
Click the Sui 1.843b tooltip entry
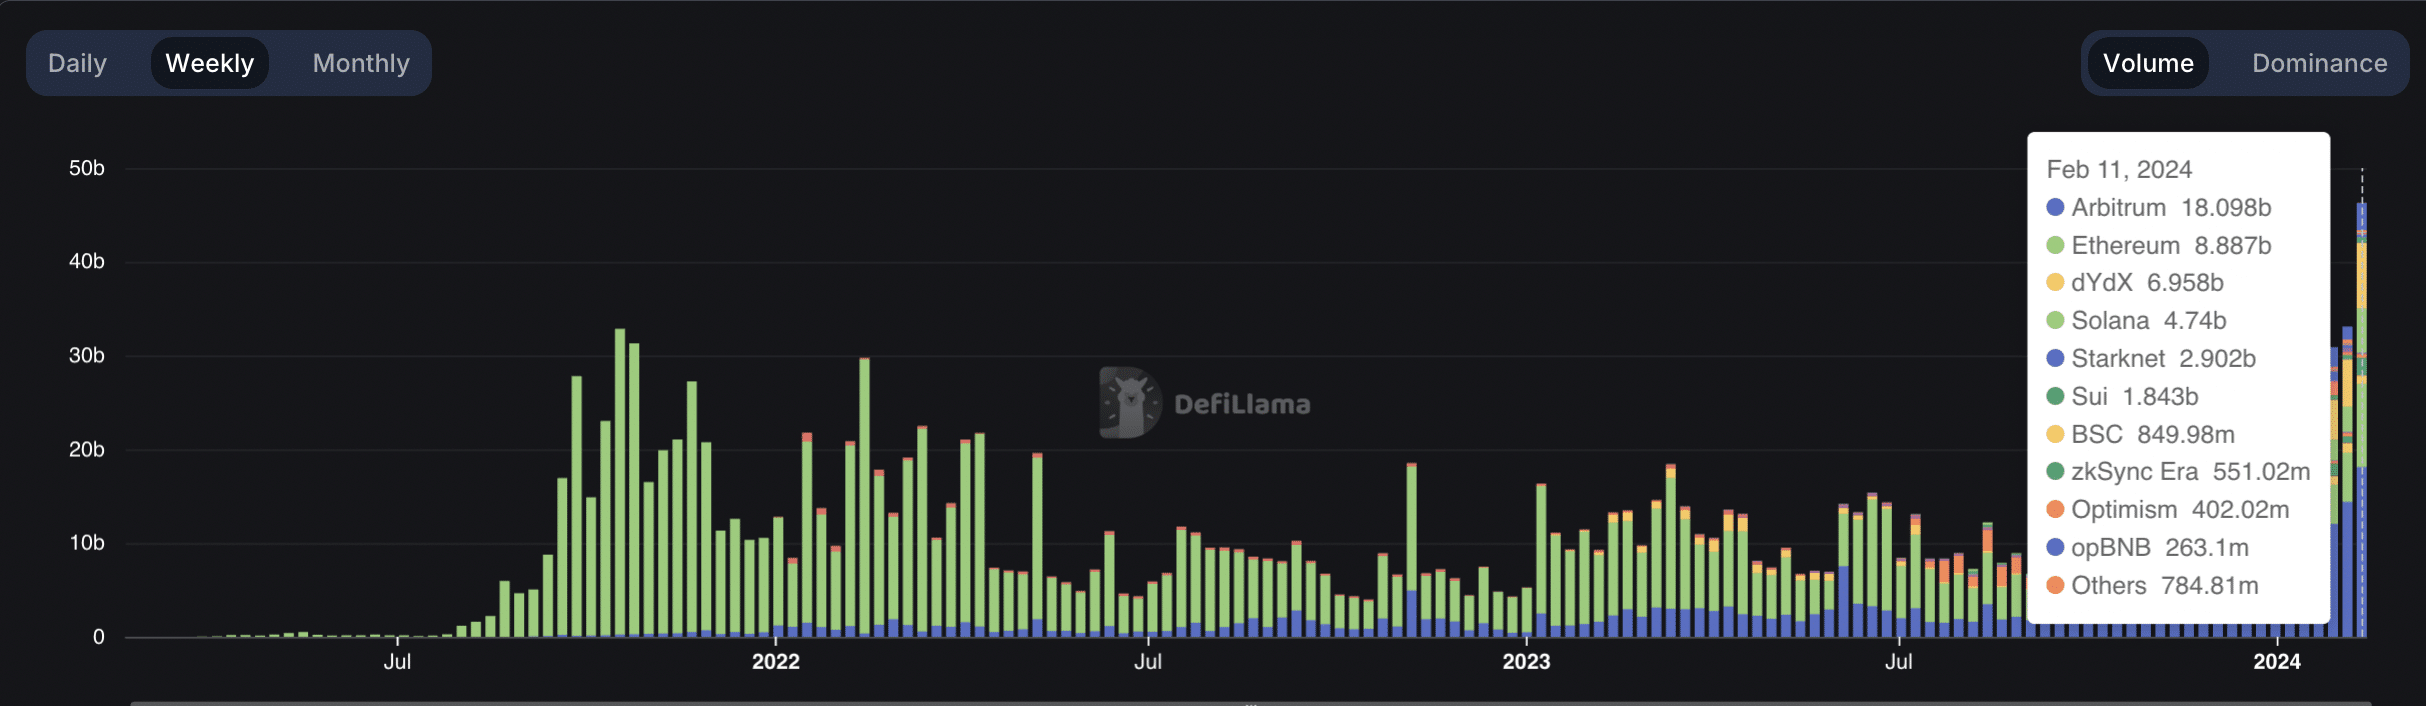2122,397
